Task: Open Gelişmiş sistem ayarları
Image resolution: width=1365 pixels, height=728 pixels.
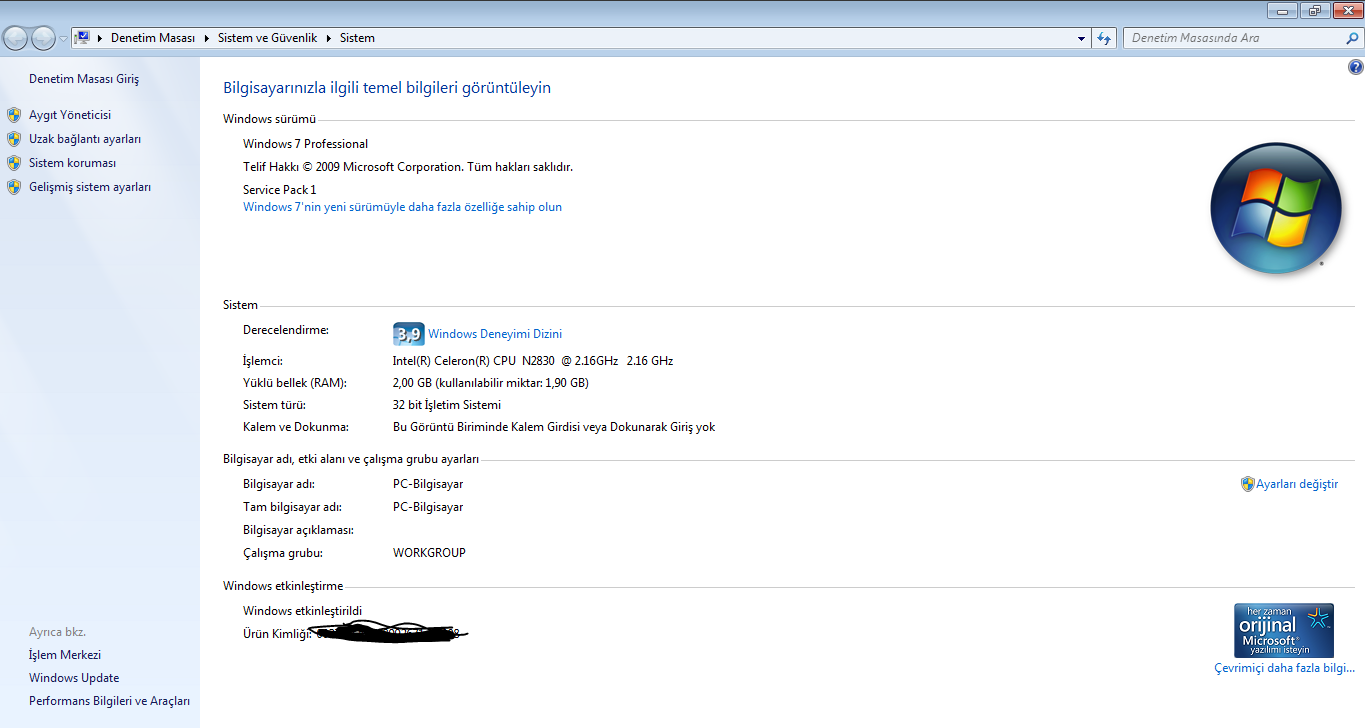Action: (90, 187)
